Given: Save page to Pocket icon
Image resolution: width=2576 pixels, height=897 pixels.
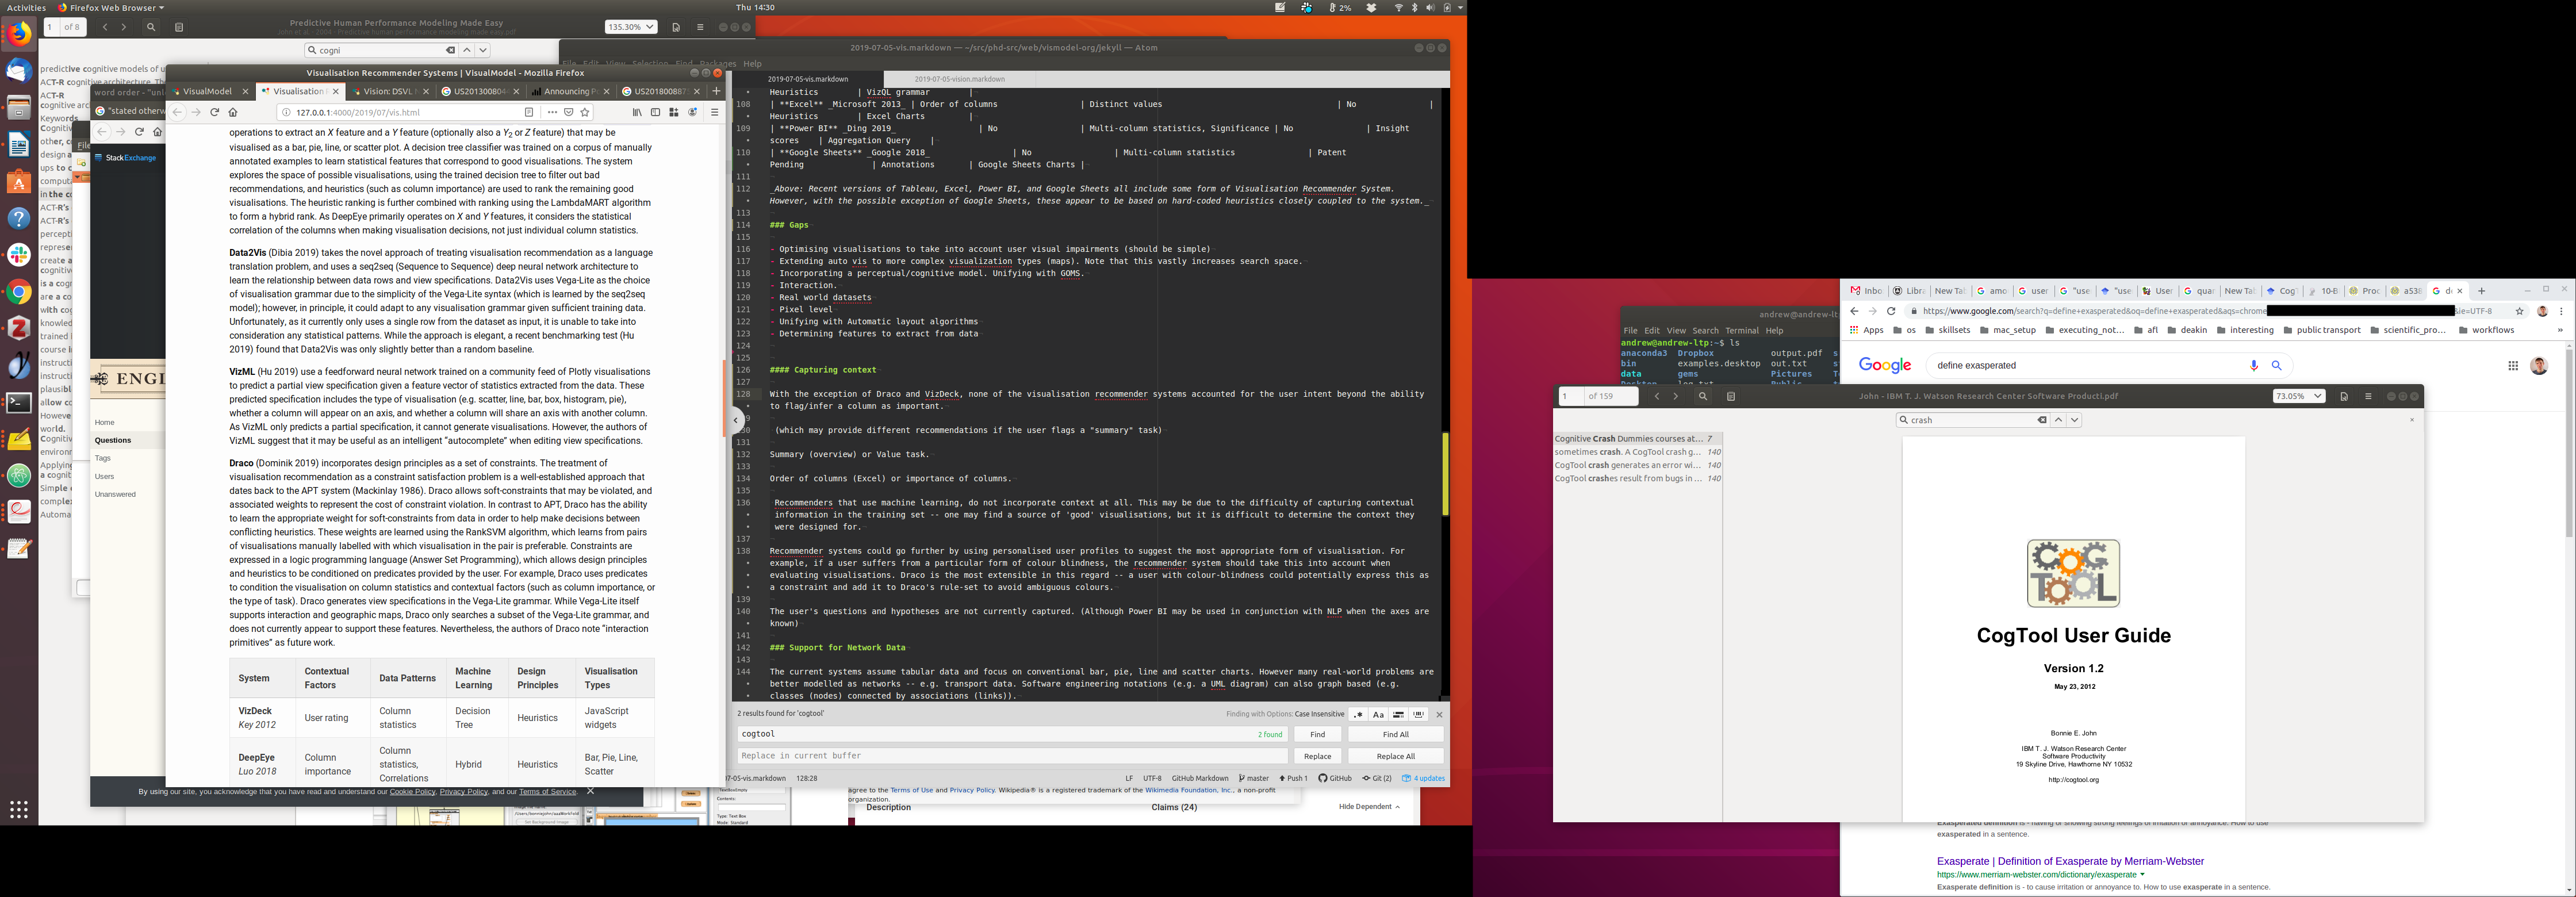Looking at the screenshot, I should (568, 112).
